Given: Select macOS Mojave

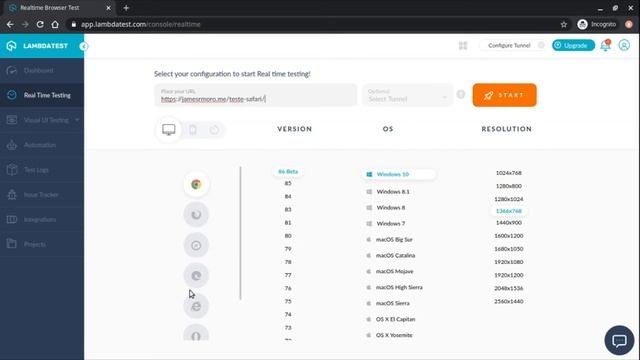Looking at the screenshot, I should click(x=390, y=271).
